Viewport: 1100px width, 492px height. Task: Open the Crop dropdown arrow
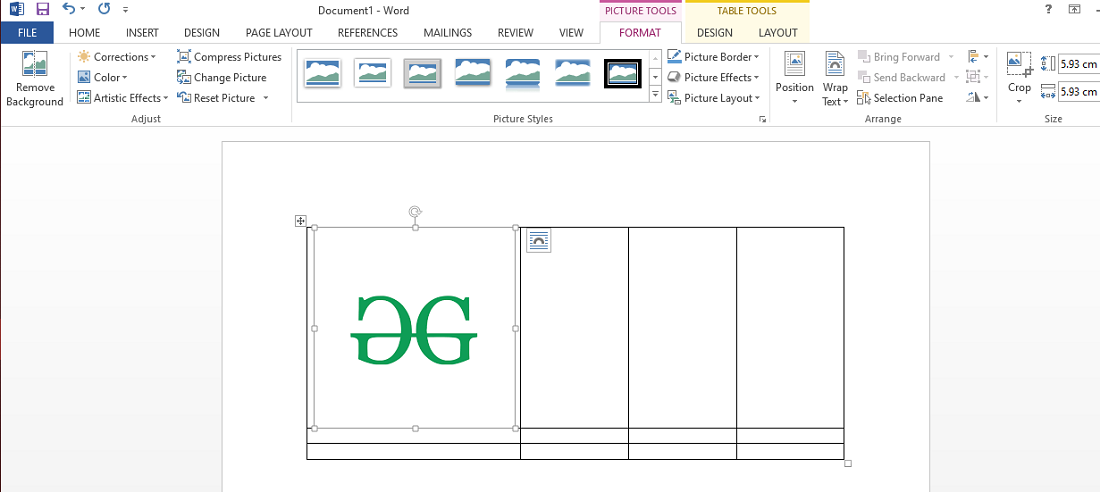1019,101
